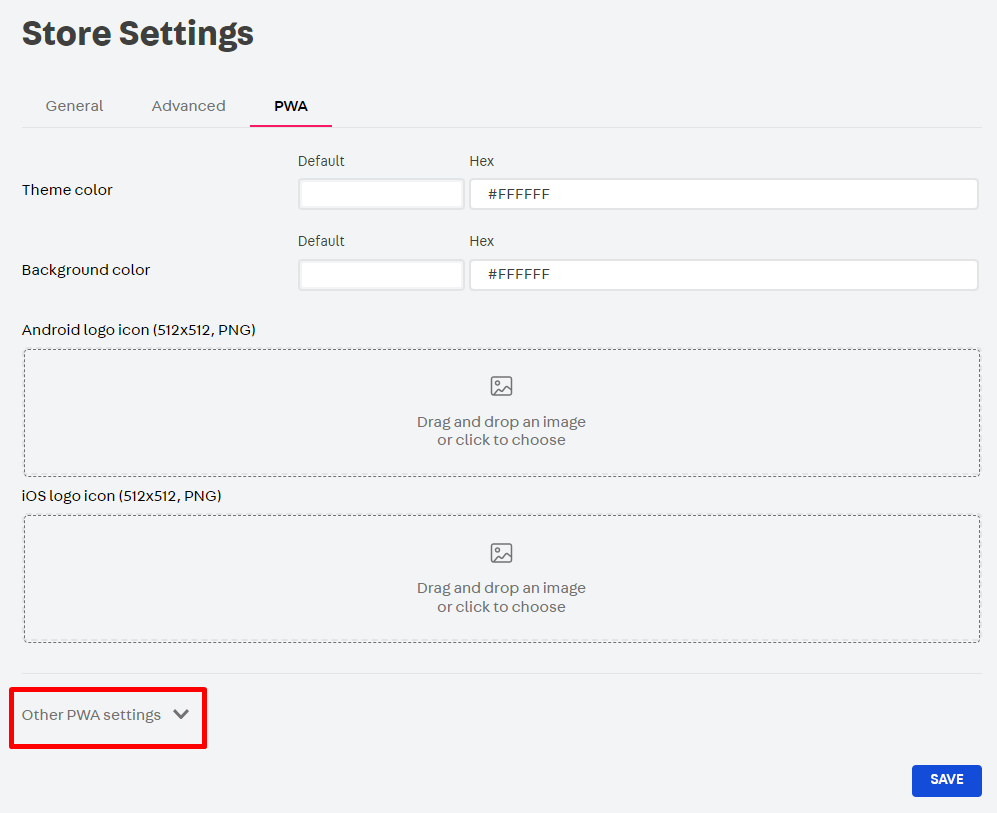Expand the Other PWA settings chevron arrow
This screenshot has height=813, width=997.
point(181,714)
